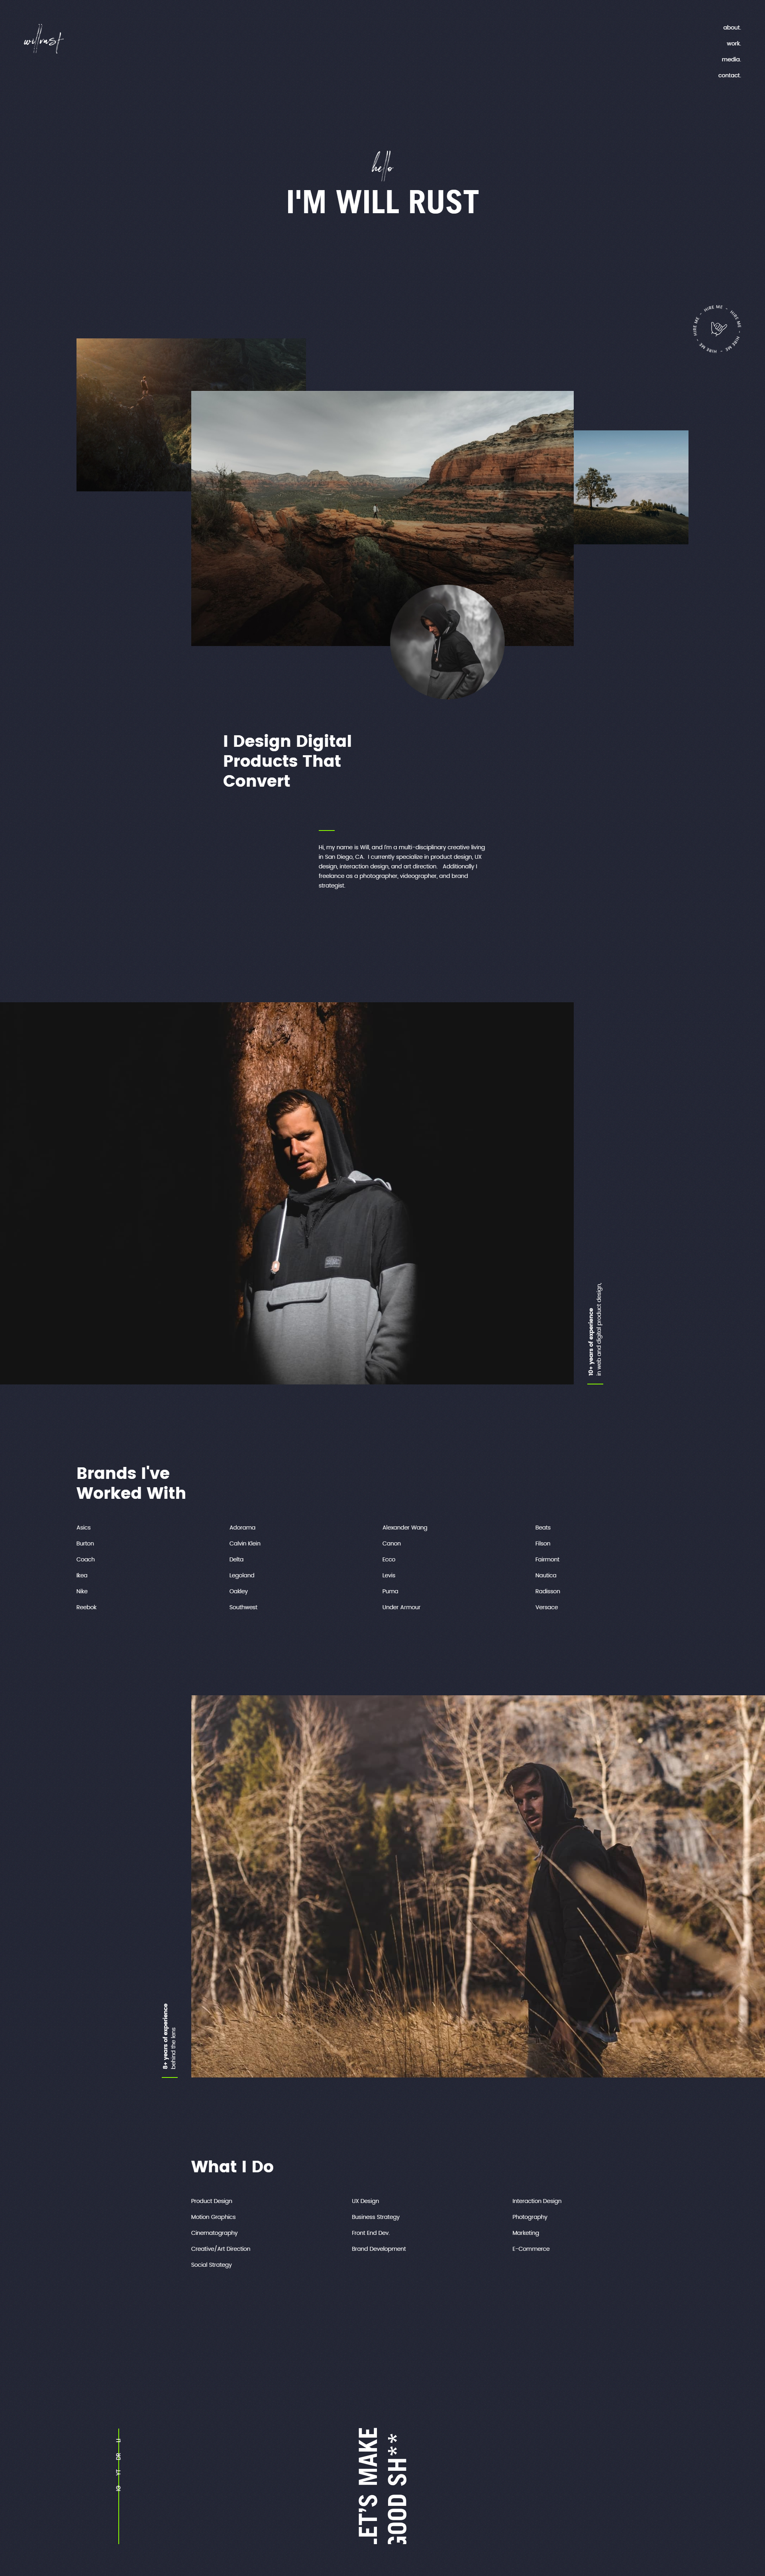This screenshot has height=2576, width=765.
Task: Click the Hire Me shaka hand badge
Action: click(717, 329)
